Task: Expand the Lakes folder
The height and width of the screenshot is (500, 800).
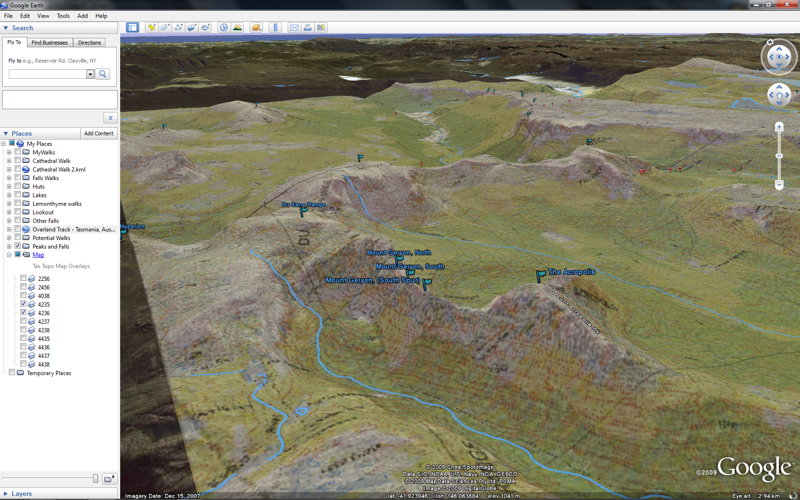Action: tap(9, 195)
